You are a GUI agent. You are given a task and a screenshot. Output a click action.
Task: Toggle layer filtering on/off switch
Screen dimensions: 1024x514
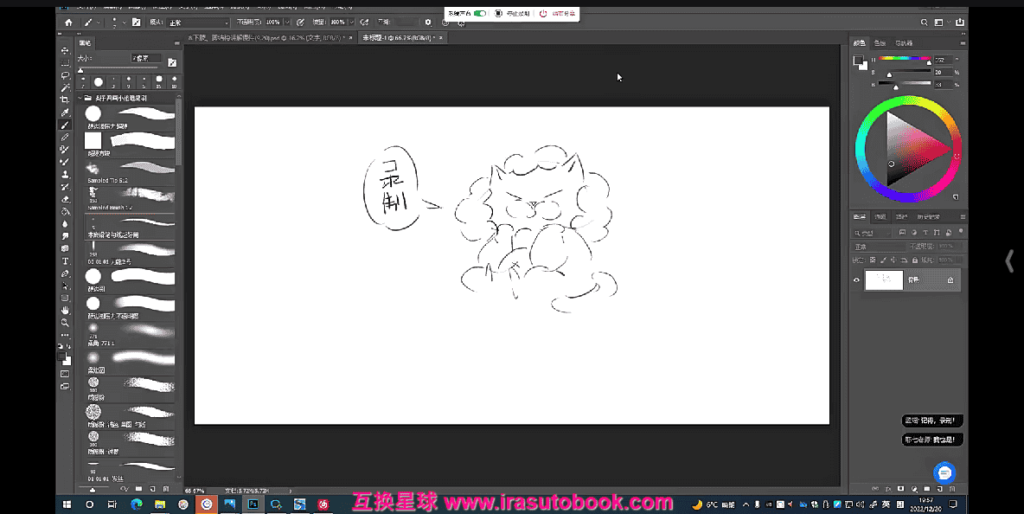pos(961,232)
